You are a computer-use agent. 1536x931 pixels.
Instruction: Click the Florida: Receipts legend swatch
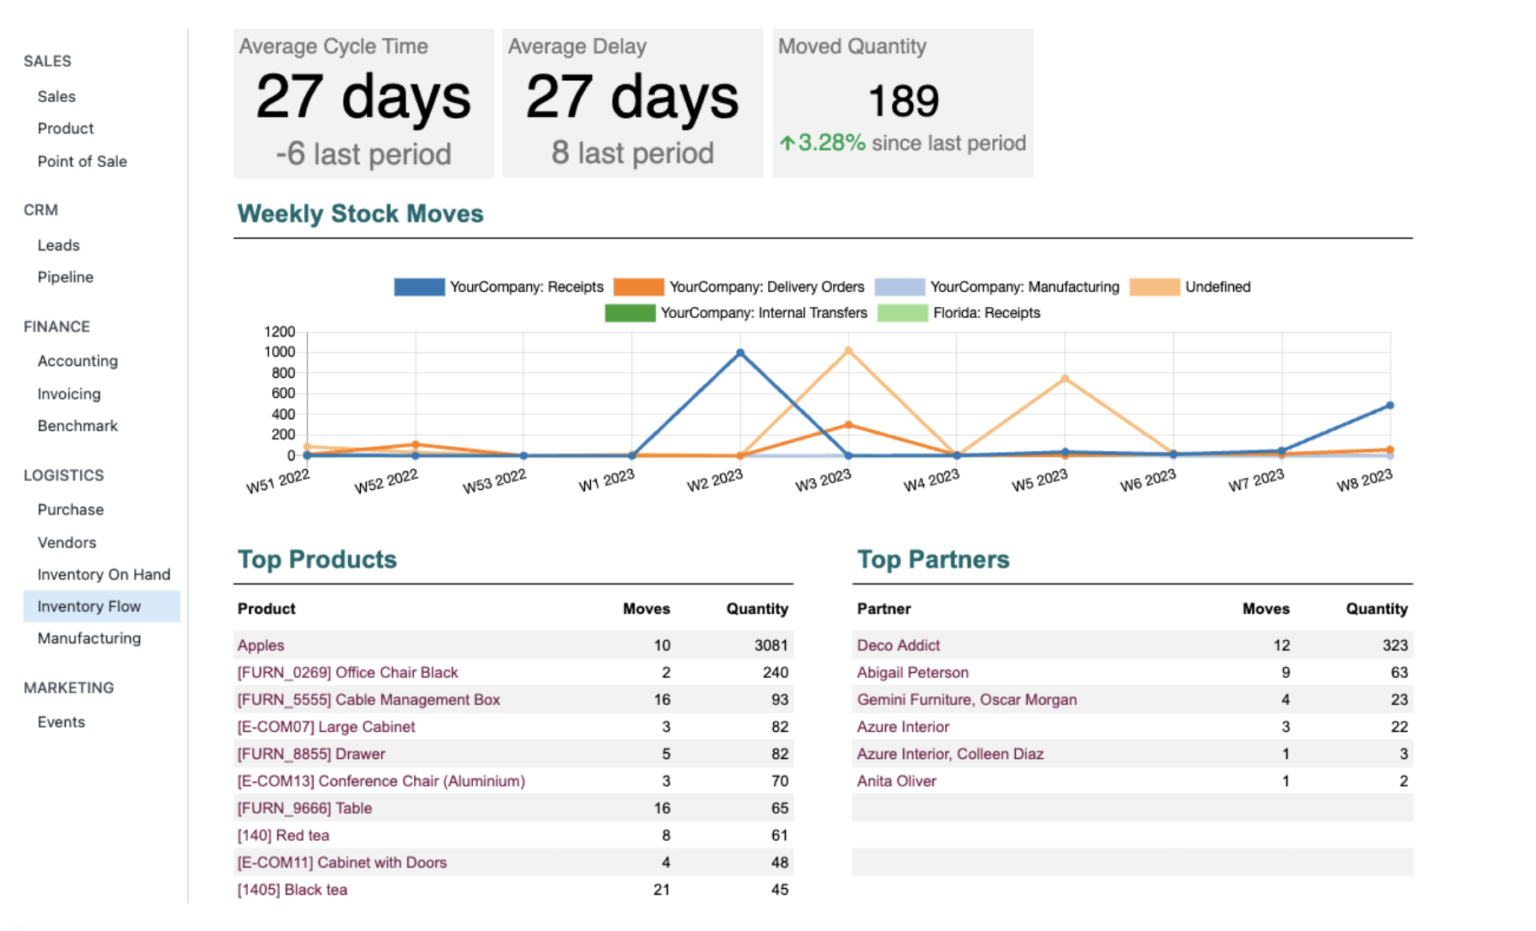pos(902,313)
